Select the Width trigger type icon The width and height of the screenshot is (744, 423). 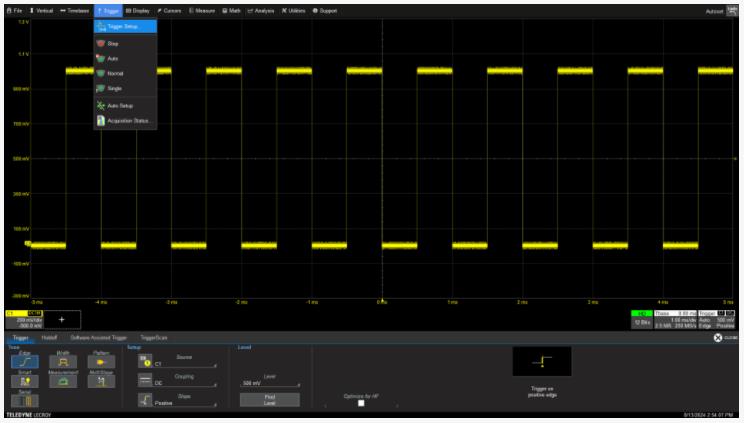pos(63,362)
